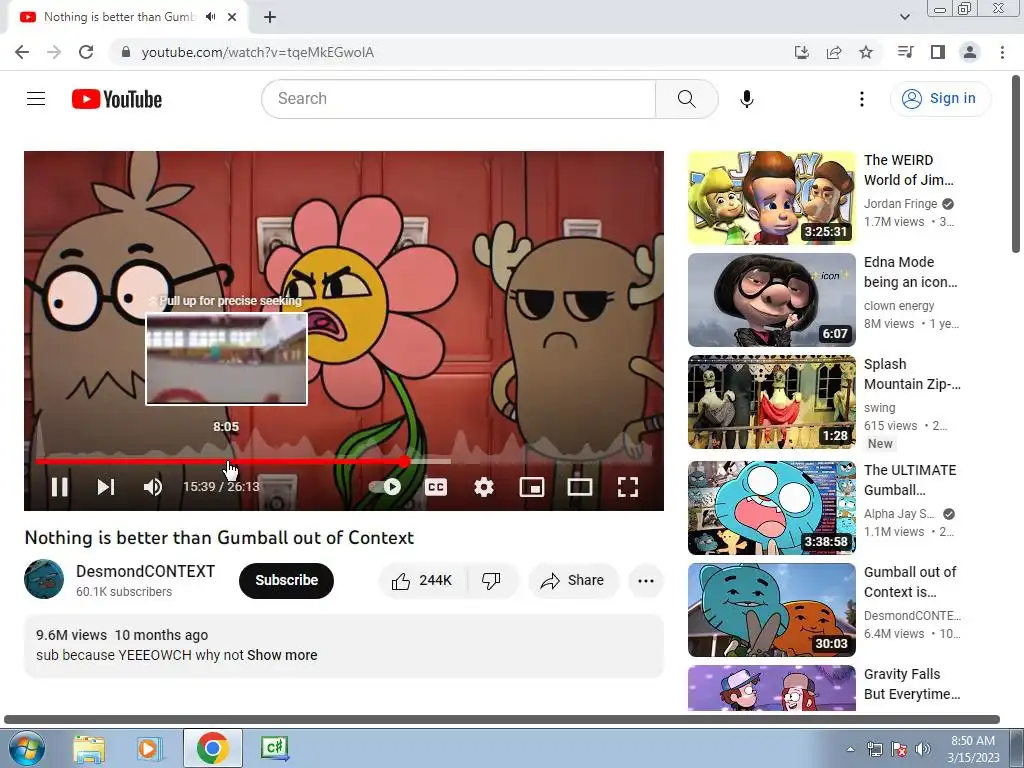Open Chrome three-dot menu
This screenshot has height=768, width=1024.
coord(1002,52)
